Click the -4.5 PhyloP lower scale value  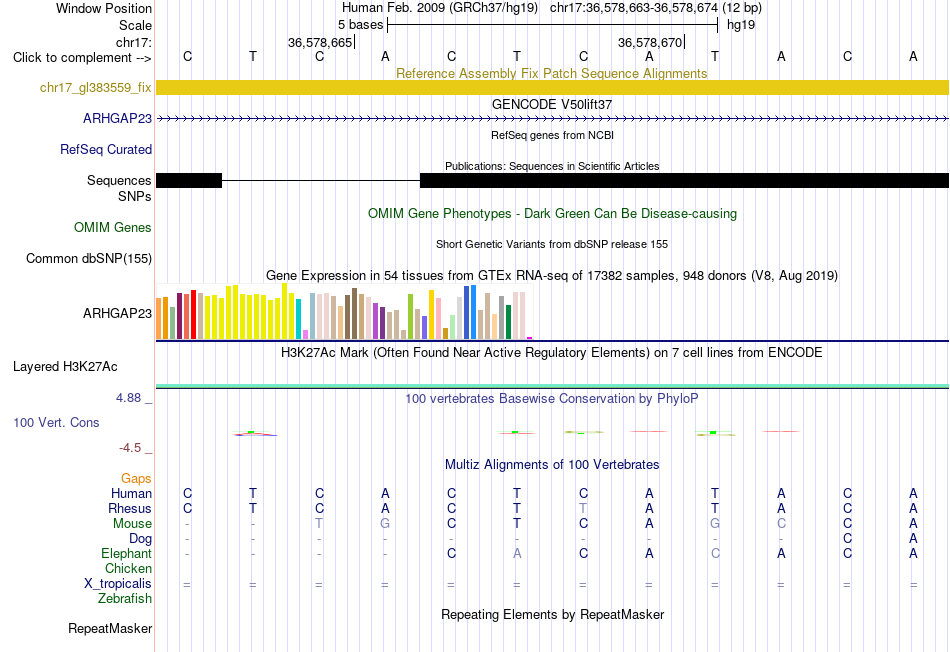[130, 448]
